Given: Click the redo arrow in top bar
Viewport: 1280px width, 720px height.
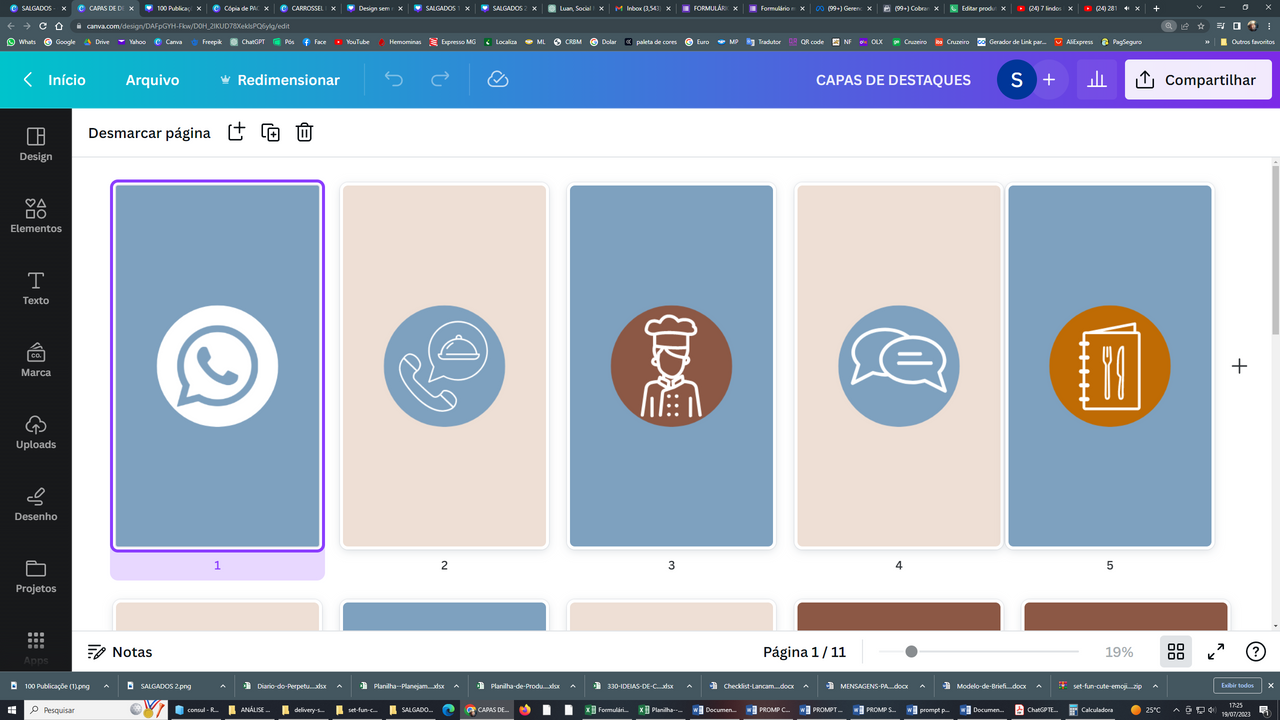Looking at the screenshot, I should tap(440, 79).
